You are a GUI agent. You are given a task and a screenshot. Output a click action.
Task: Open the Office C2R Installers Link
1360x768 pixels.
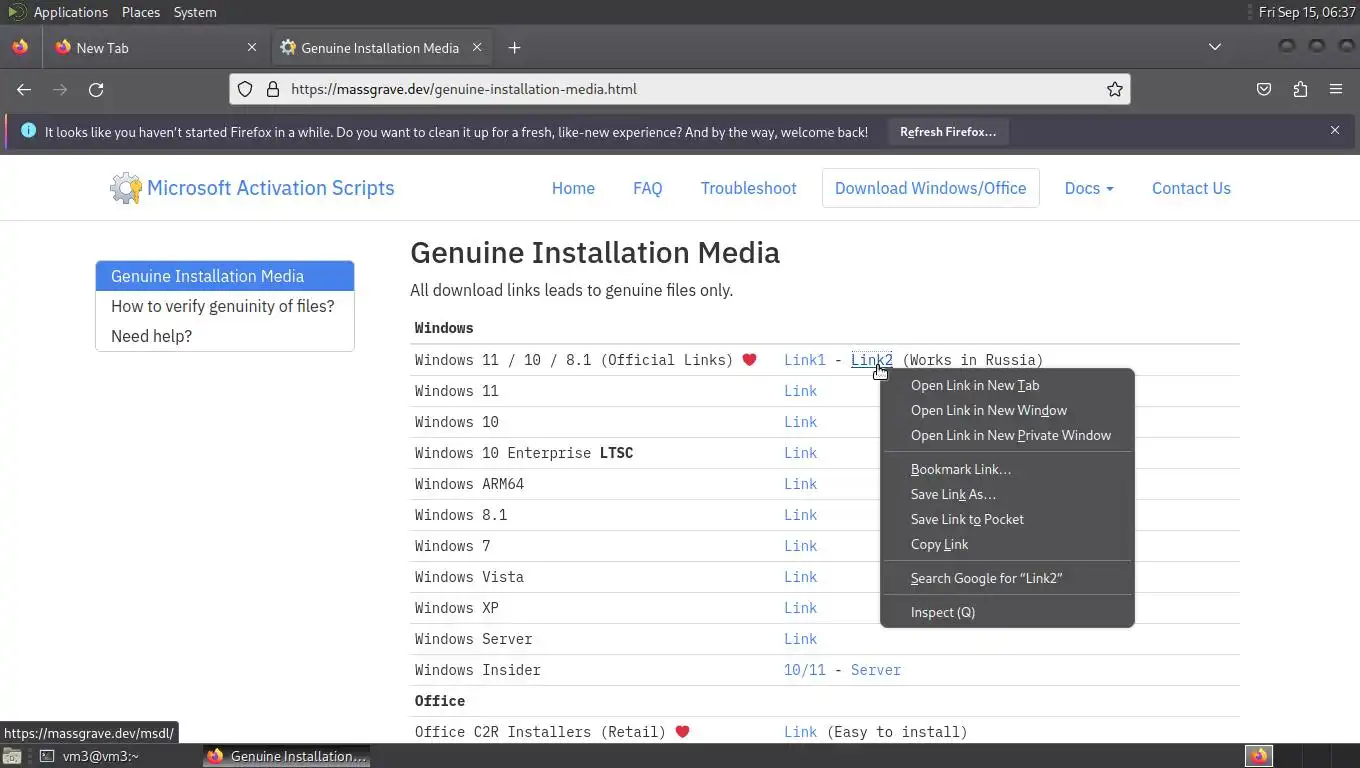click(x=800, y=732)
